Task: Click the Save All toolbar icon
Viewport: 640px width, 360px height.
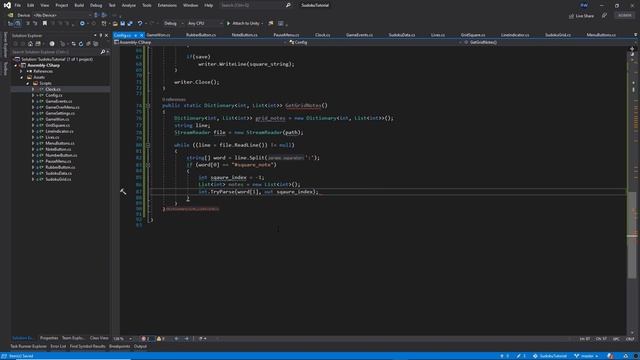Action: [x=130, y=24]
